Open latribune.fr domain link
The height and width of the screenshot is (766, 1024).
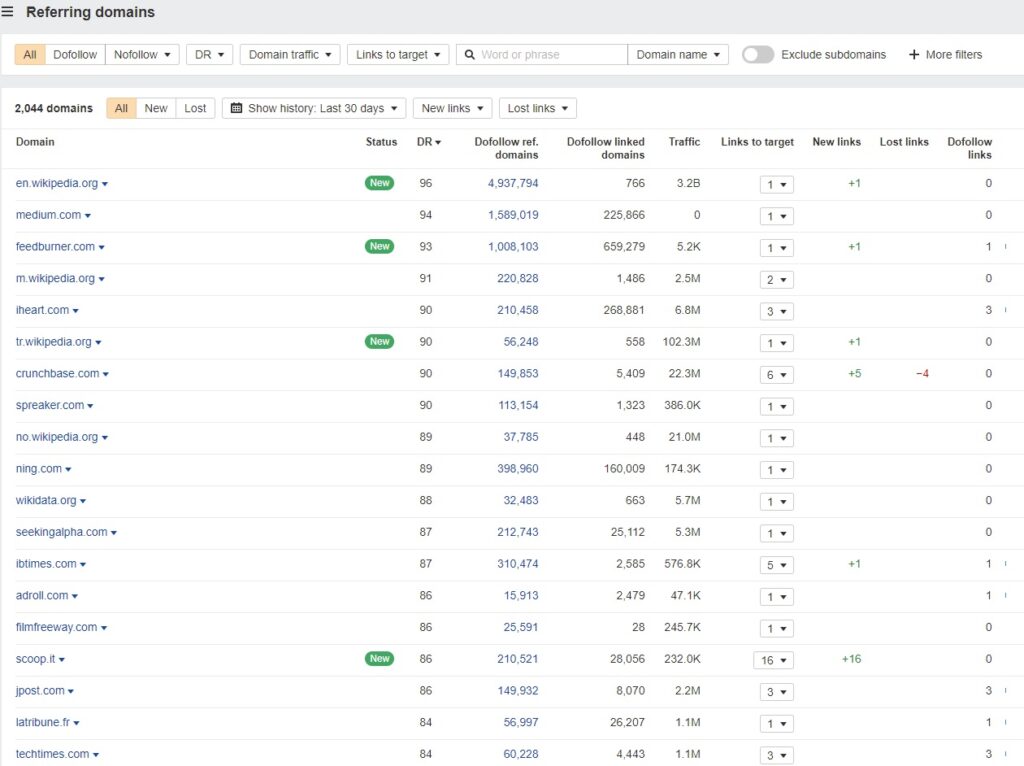(x=42, y=722)
